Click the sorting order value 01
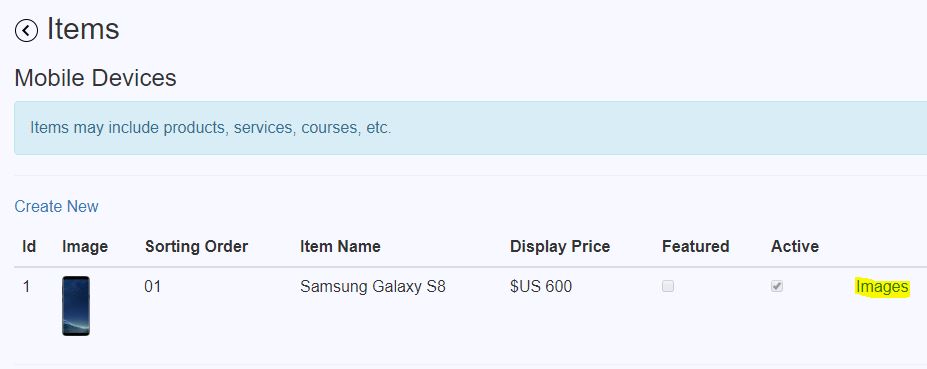The width and height of the screenshot is (927, 369). click(x=153, y=287)
